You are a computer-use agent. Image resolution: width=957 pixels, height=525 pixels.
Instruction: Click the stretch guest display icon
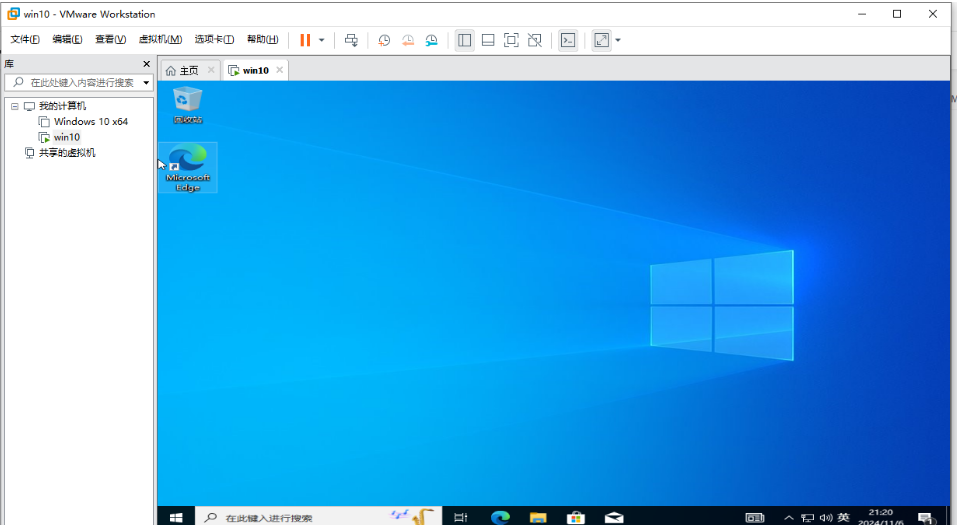point(601,40)
